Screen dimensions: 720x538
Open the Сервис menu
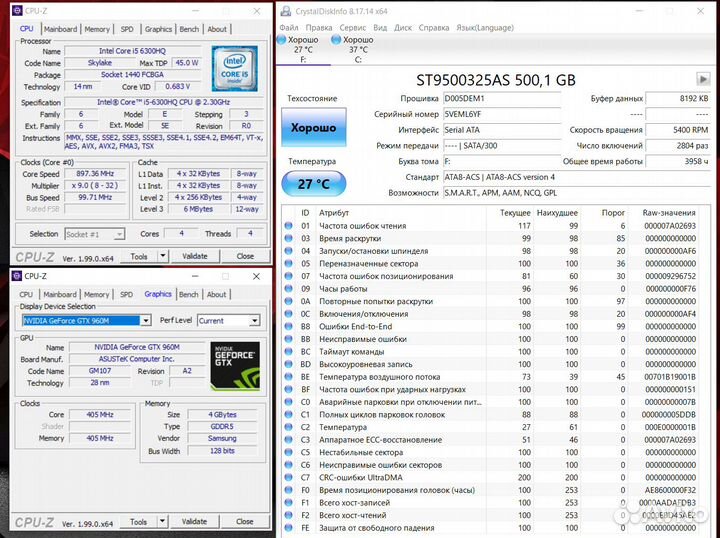click(x=353, y=27)
